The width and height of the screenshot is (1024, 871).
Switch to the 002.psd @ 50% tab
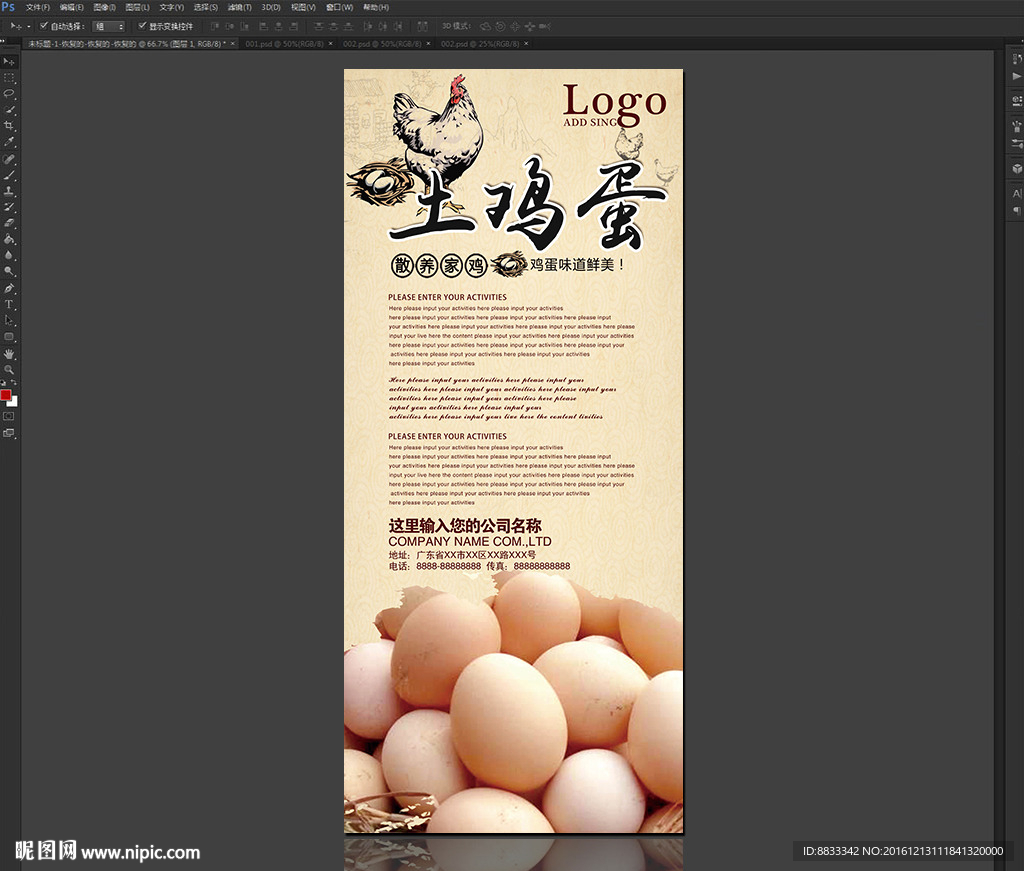tap(382, 44)
